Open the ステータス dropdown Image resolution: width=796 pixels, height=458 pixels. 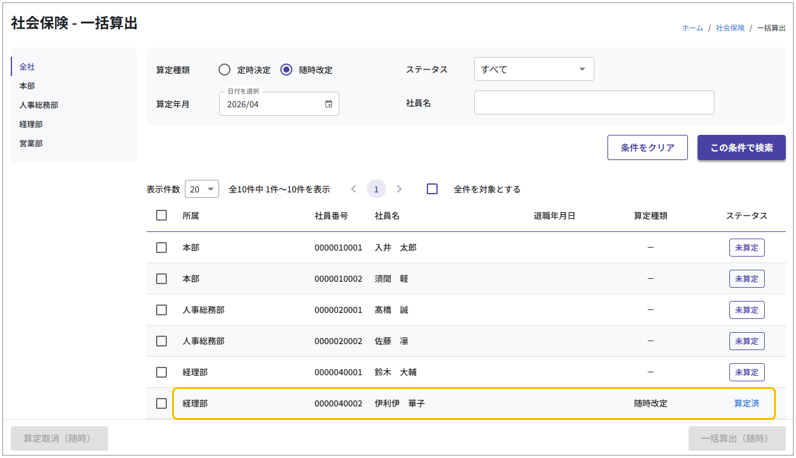click(533, 70)
